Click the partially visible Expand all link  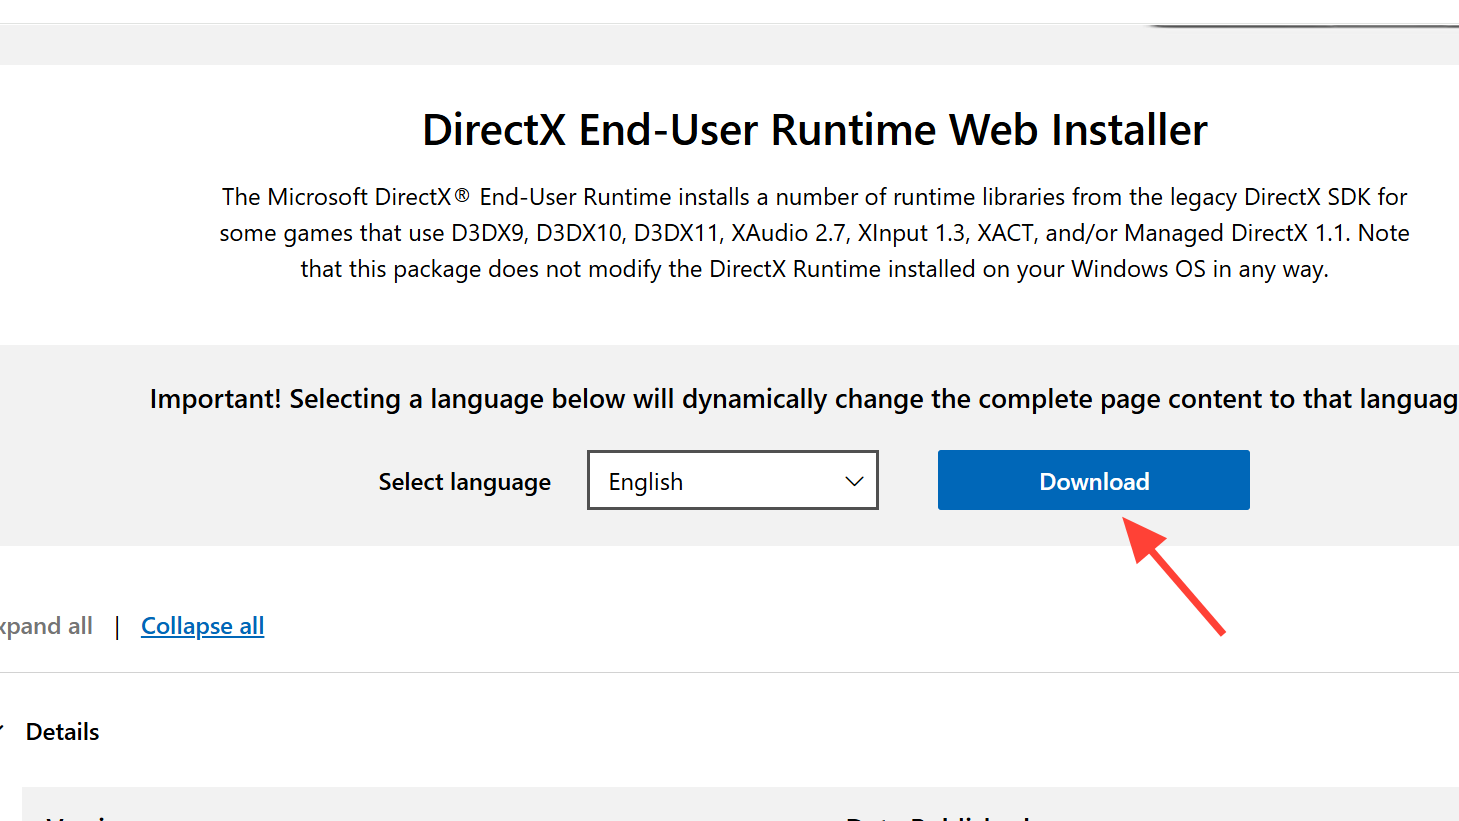[x=46, y=626]
